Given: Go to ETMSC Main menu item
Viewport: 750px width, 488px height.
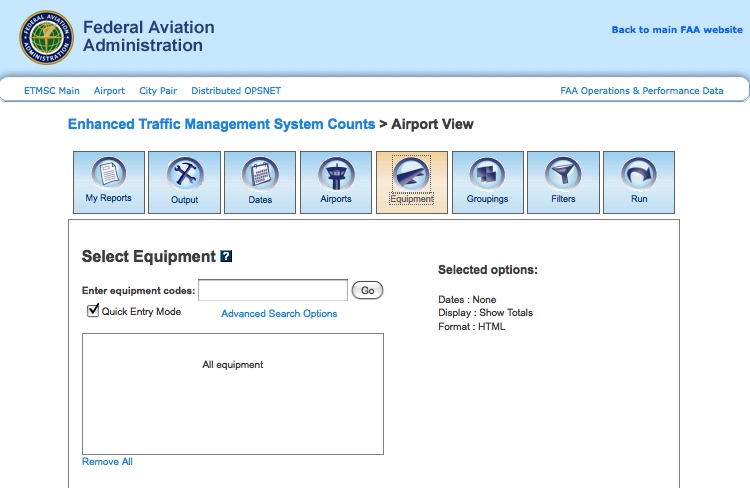Looking at the screenshot, I should tap(52, 90).
